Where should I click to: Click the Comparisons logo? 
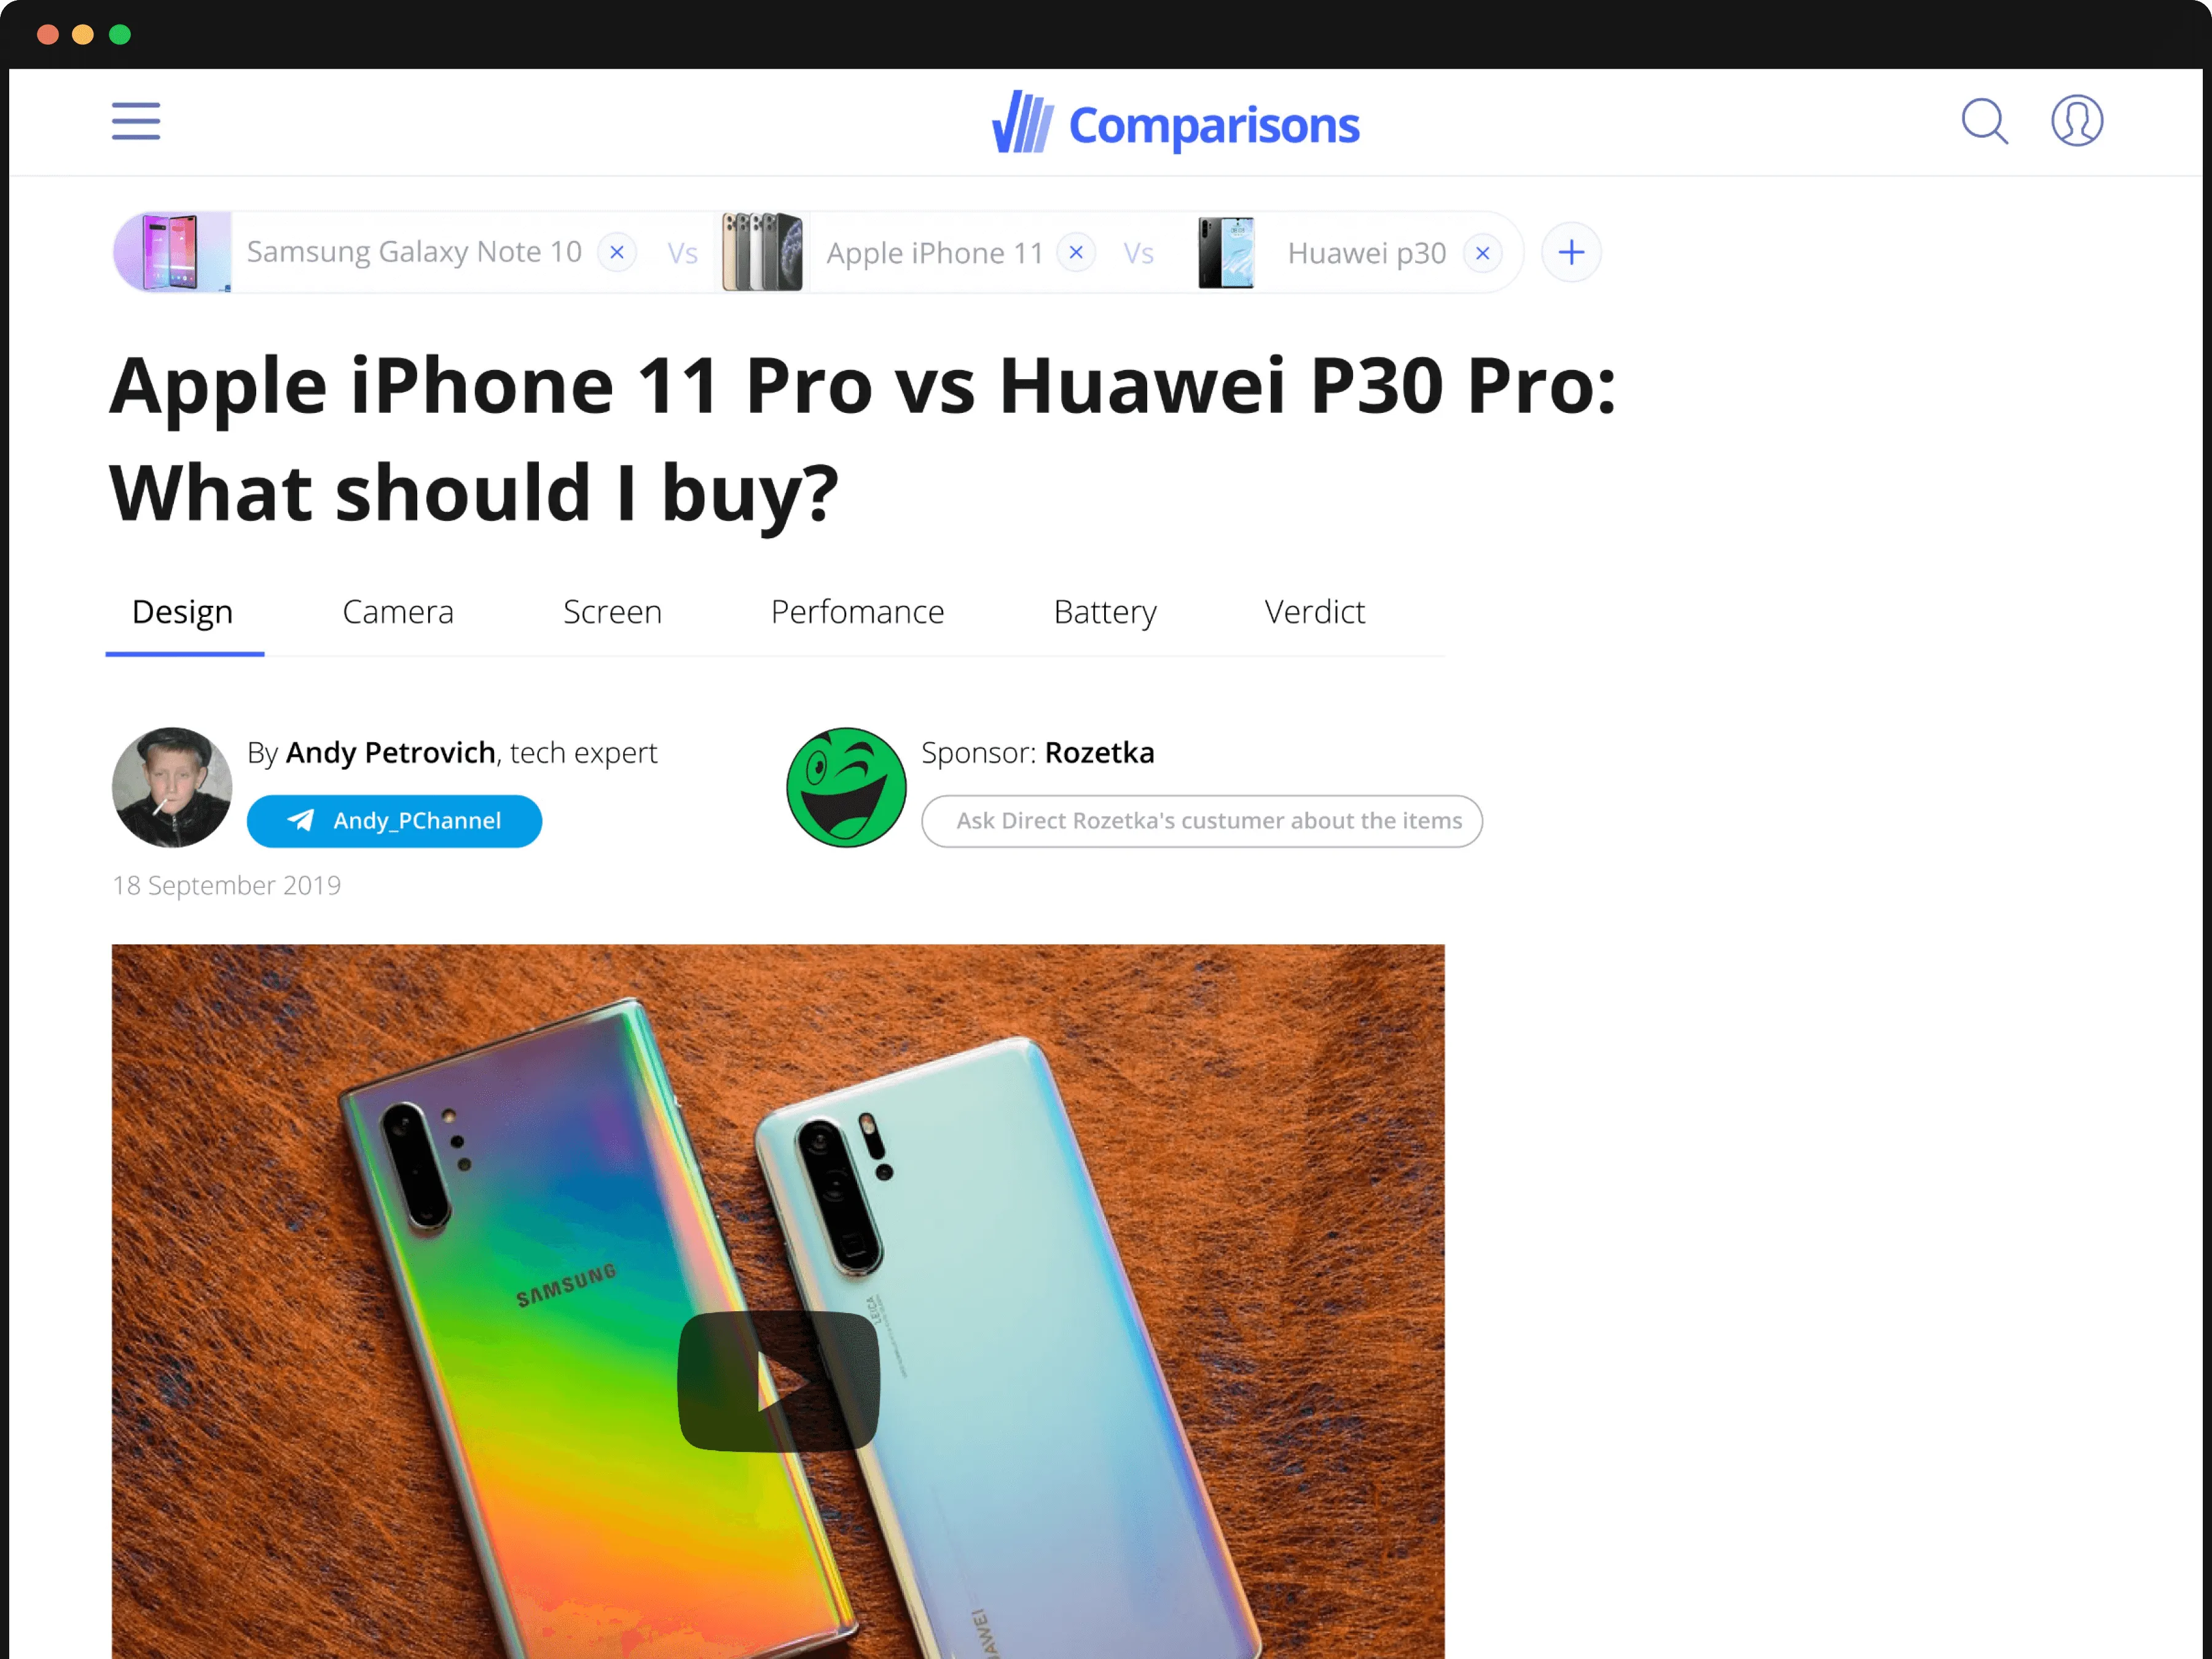(1175, 123)
